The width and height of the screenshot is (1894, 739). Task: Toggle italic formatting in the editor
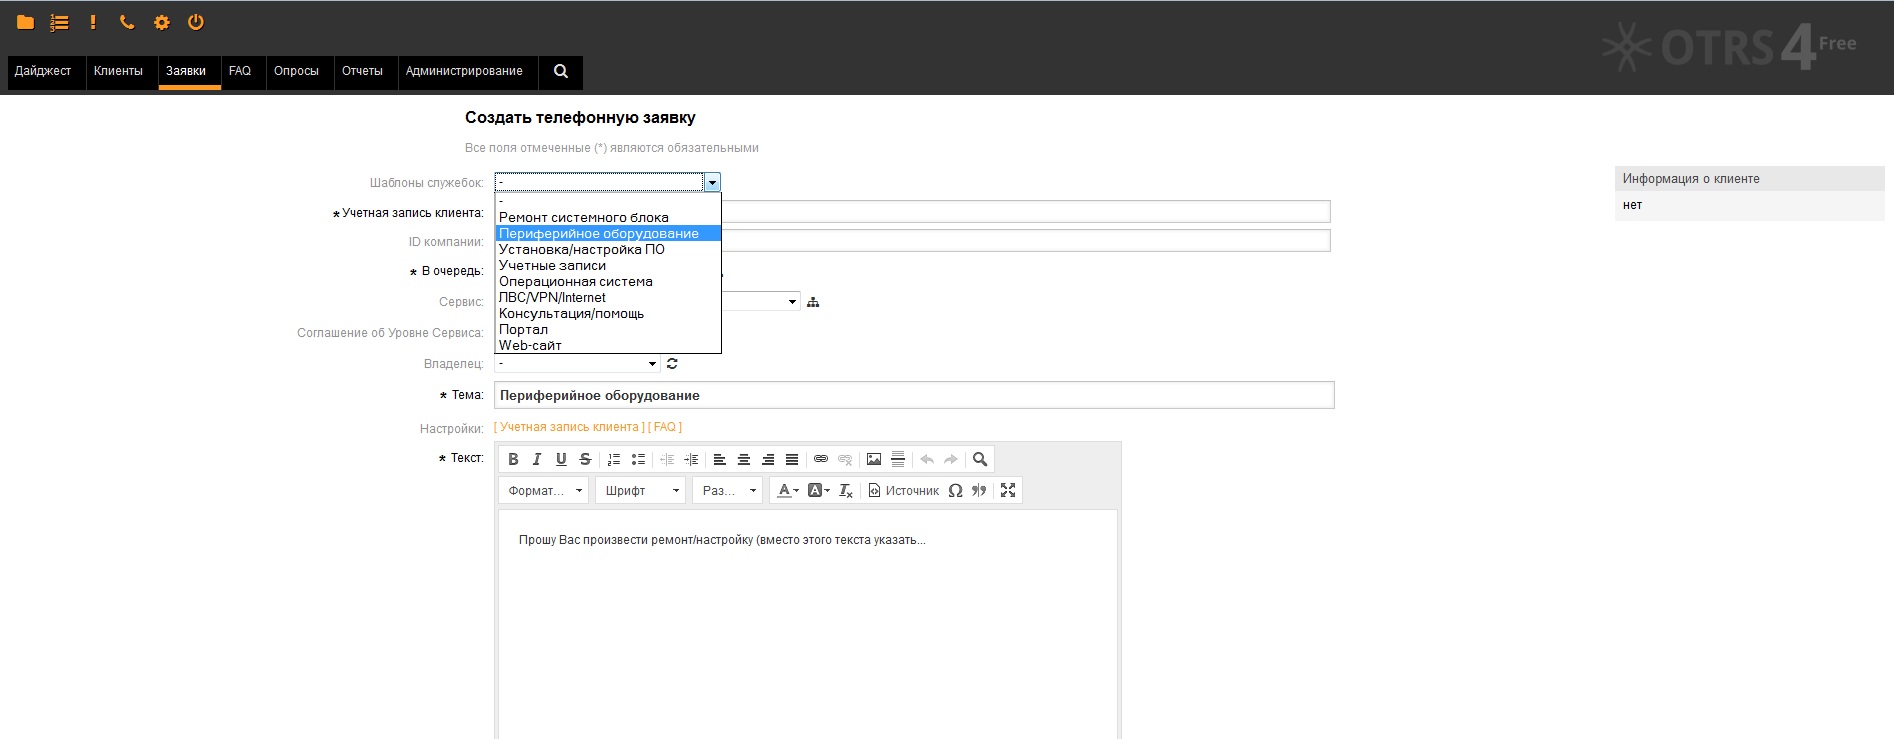click(537, 459)
